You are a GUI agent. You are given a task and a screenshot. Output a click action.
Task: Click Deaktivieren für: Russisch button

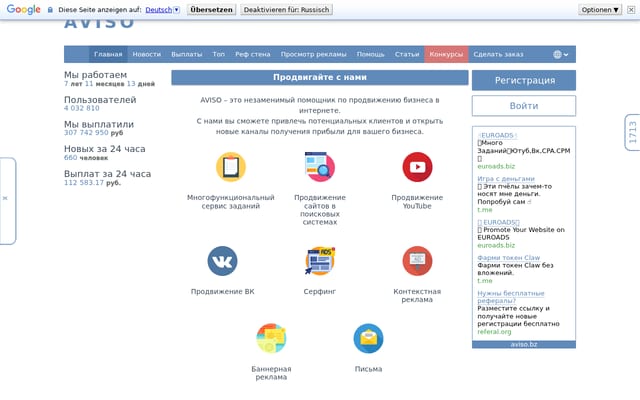pos(287,10)
